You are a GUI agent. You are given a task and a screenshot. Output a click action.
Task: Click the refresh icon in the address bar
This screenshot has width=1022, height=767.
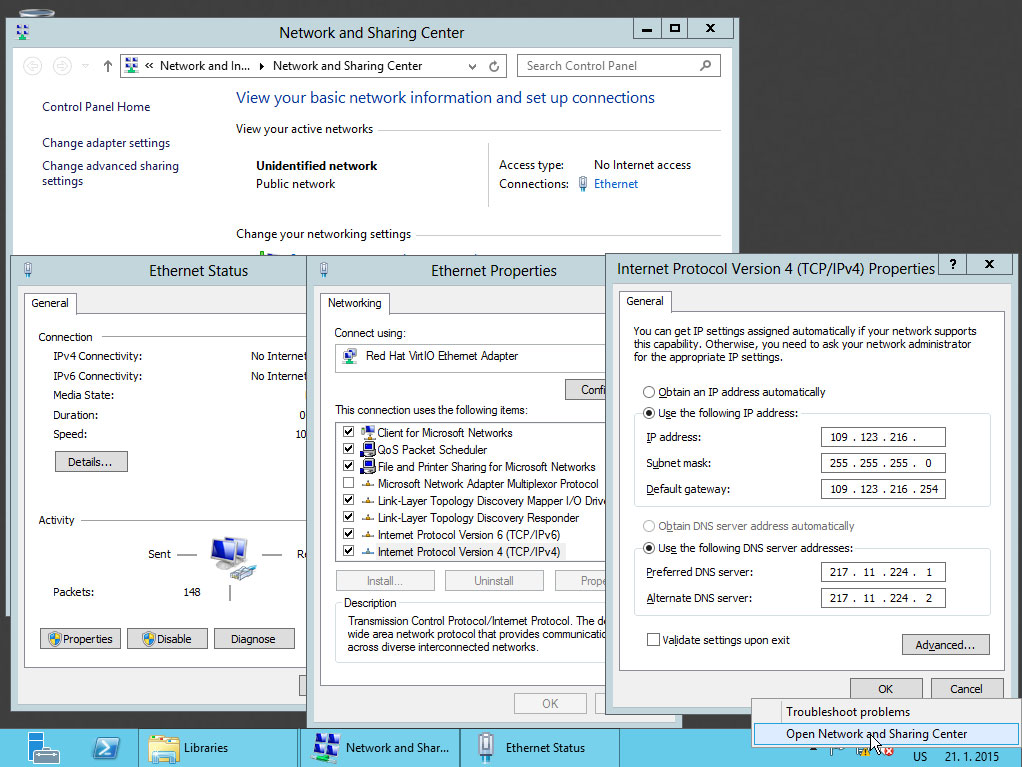tap(494, 66)
